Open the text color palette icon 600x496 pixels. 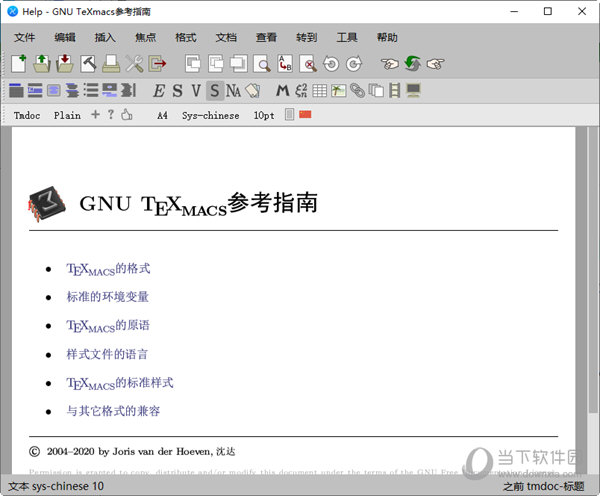[x=253, y=91]
